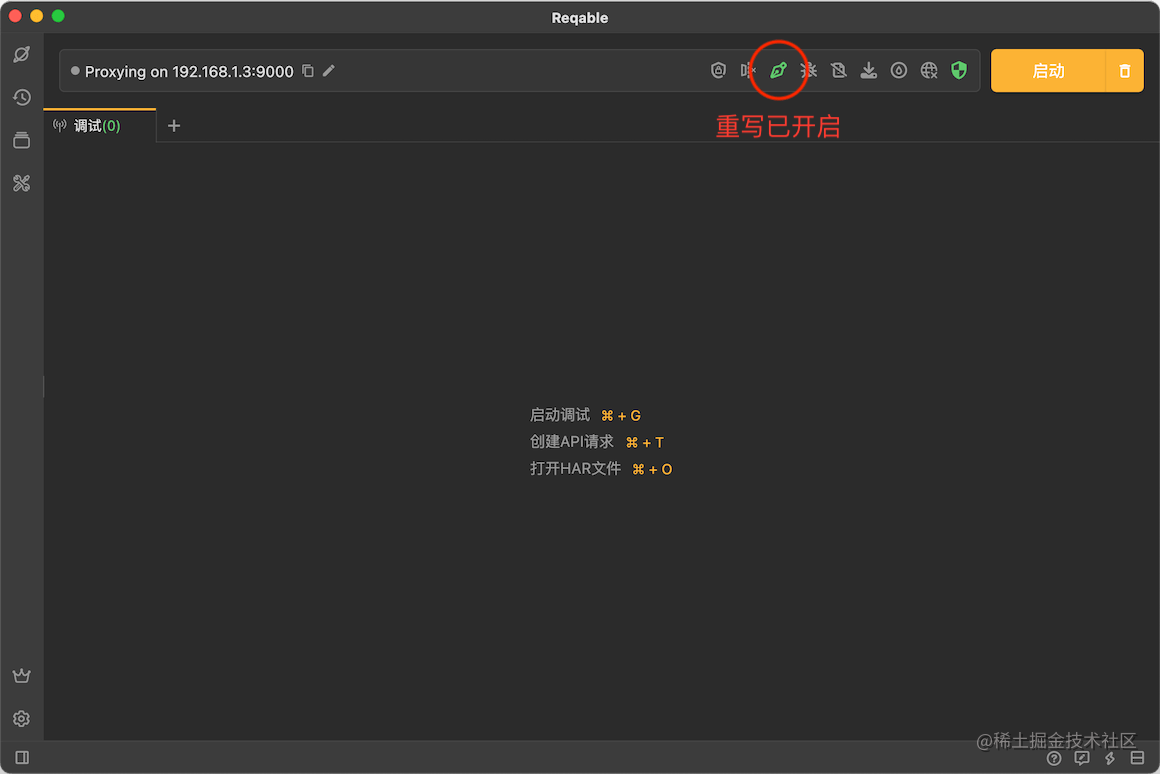Toggle the green shield security icon
1160x774 pixels.
click(958, 70)
